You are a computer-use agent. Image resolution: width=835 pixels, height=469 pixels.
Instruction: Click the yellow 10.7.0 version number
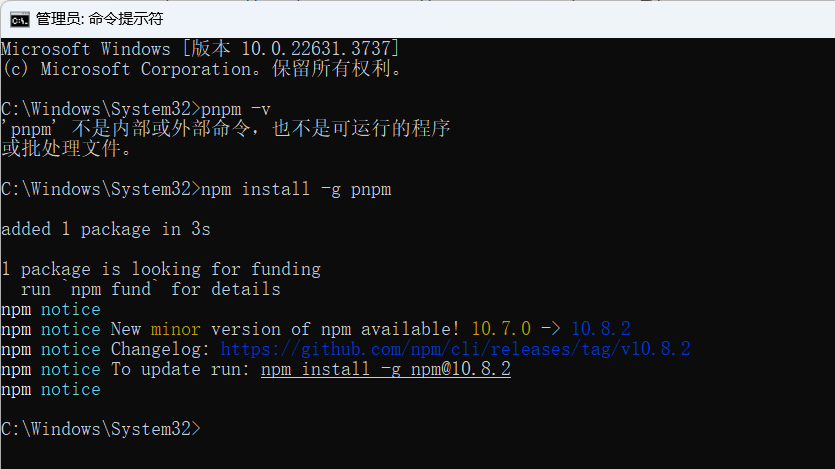(x=501, y=329)
